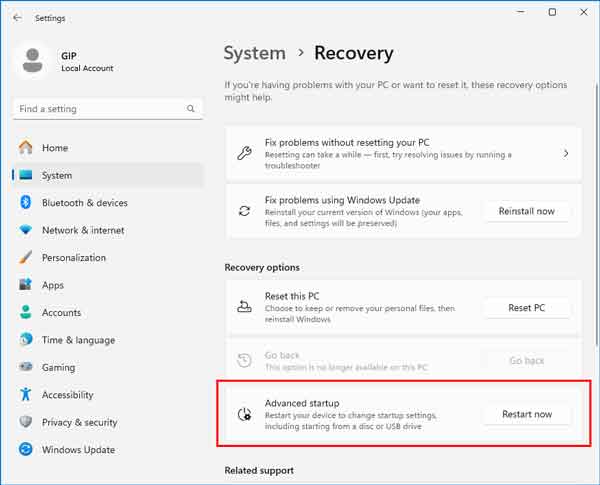Open Privacy & security settings

click(108, 422)
